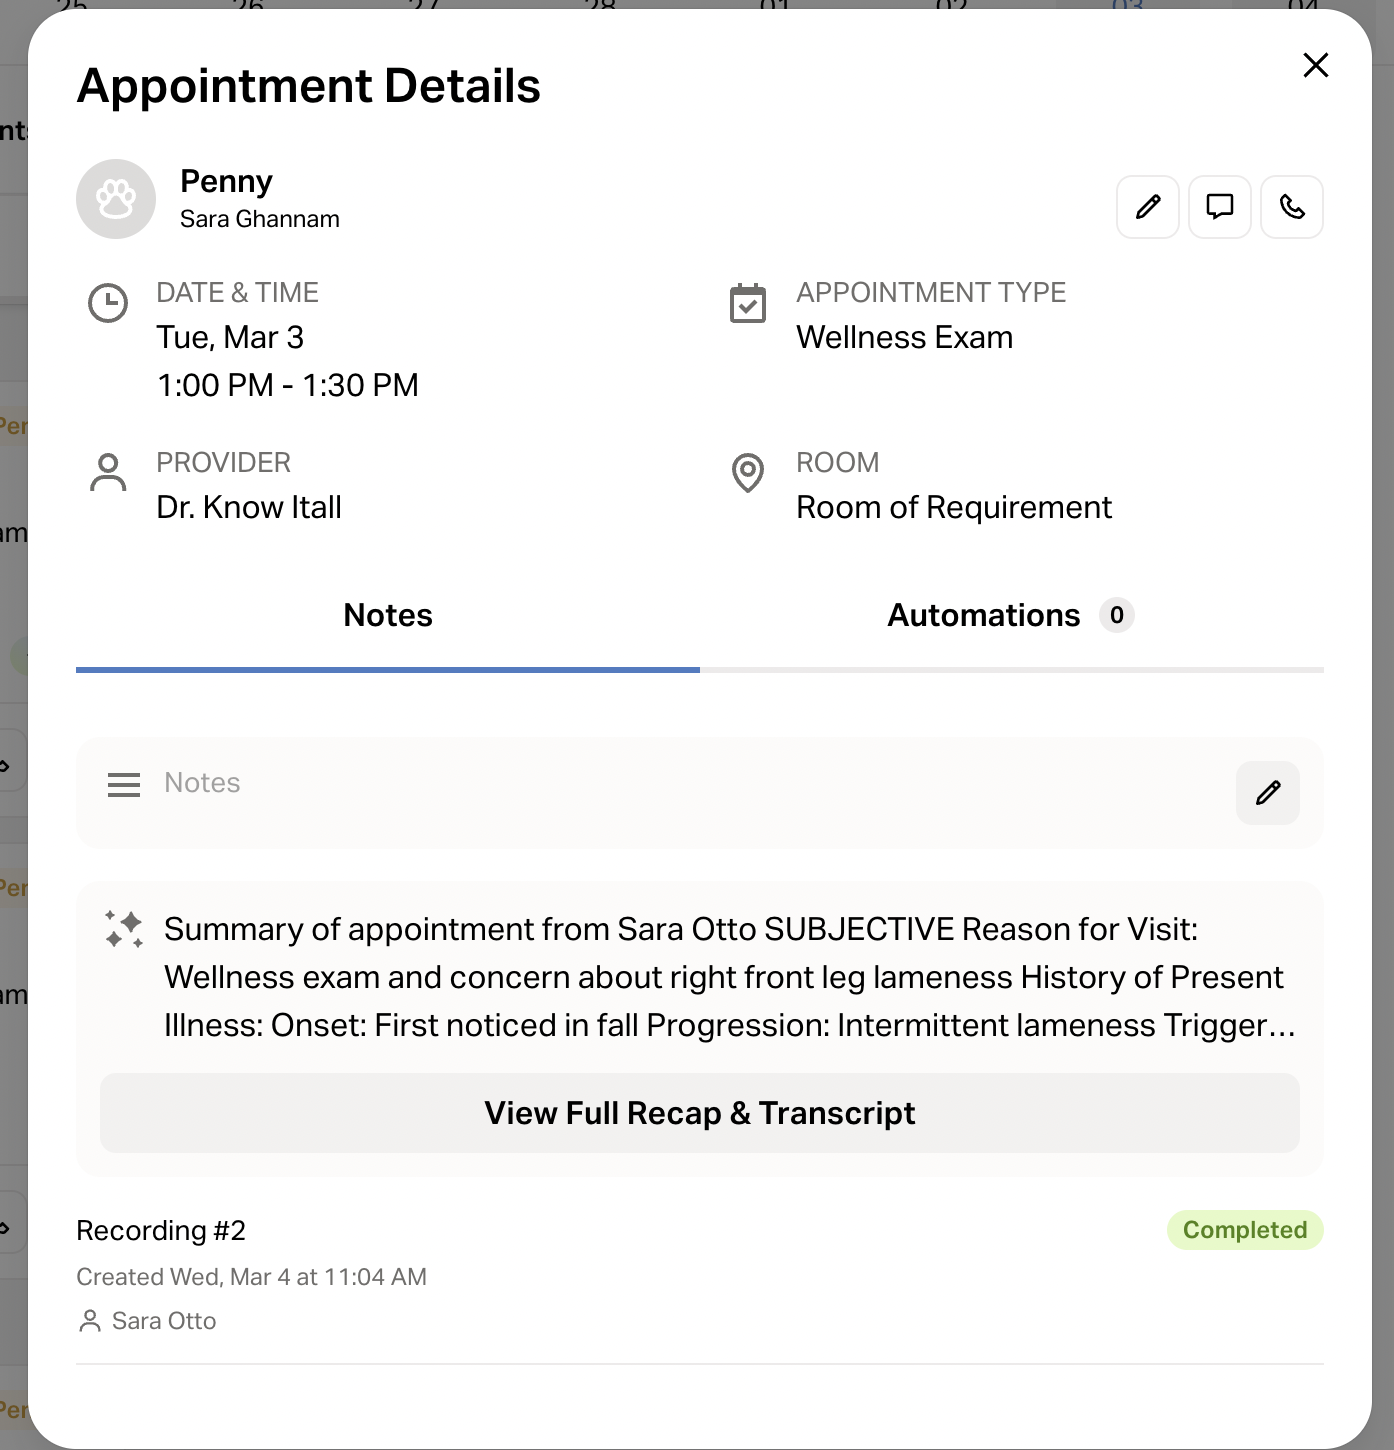The height and width of the screenshot is (1450, 1394).
Task: Click the phone call icon
Action: tap(1292, 207)
